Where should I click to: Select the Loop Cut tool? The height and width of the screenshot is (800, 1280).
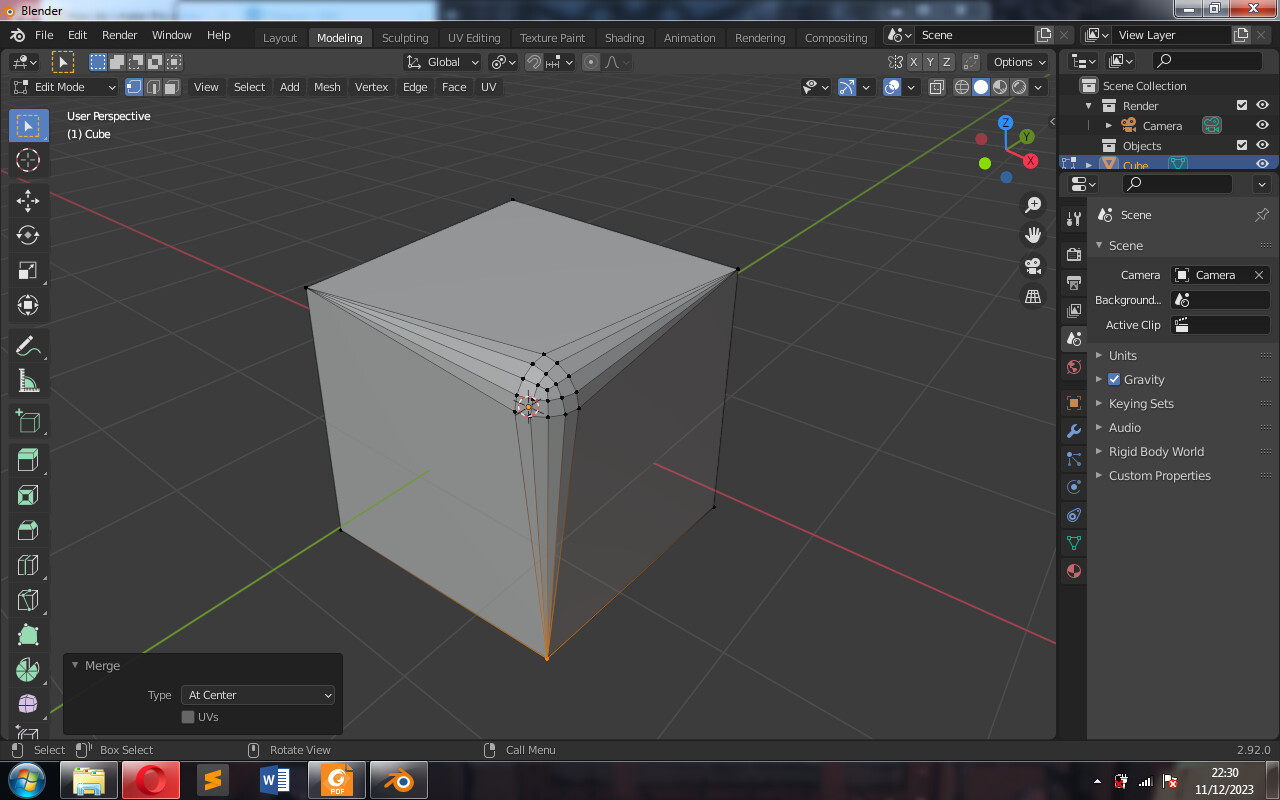[x=28, y=565]
